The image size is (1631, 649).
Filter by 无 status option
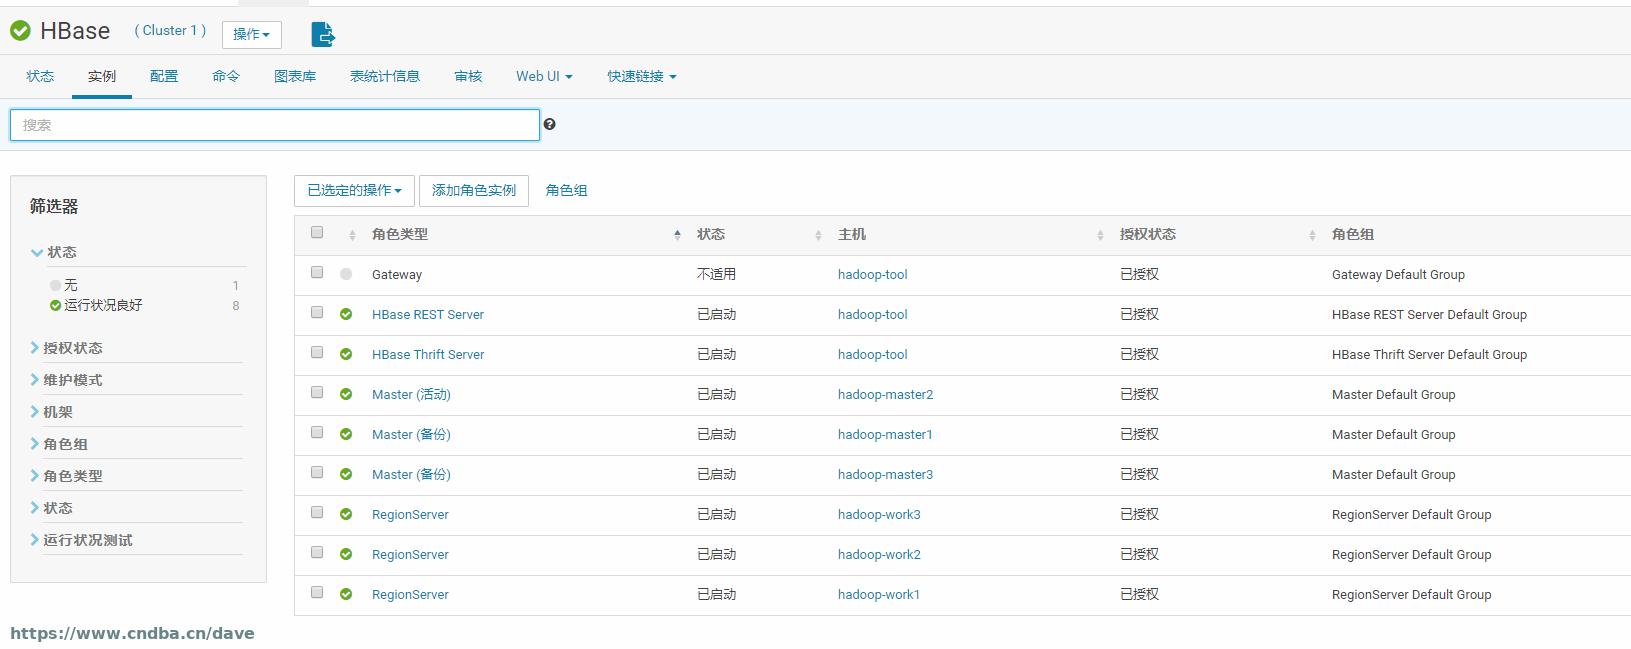[70, 285]
